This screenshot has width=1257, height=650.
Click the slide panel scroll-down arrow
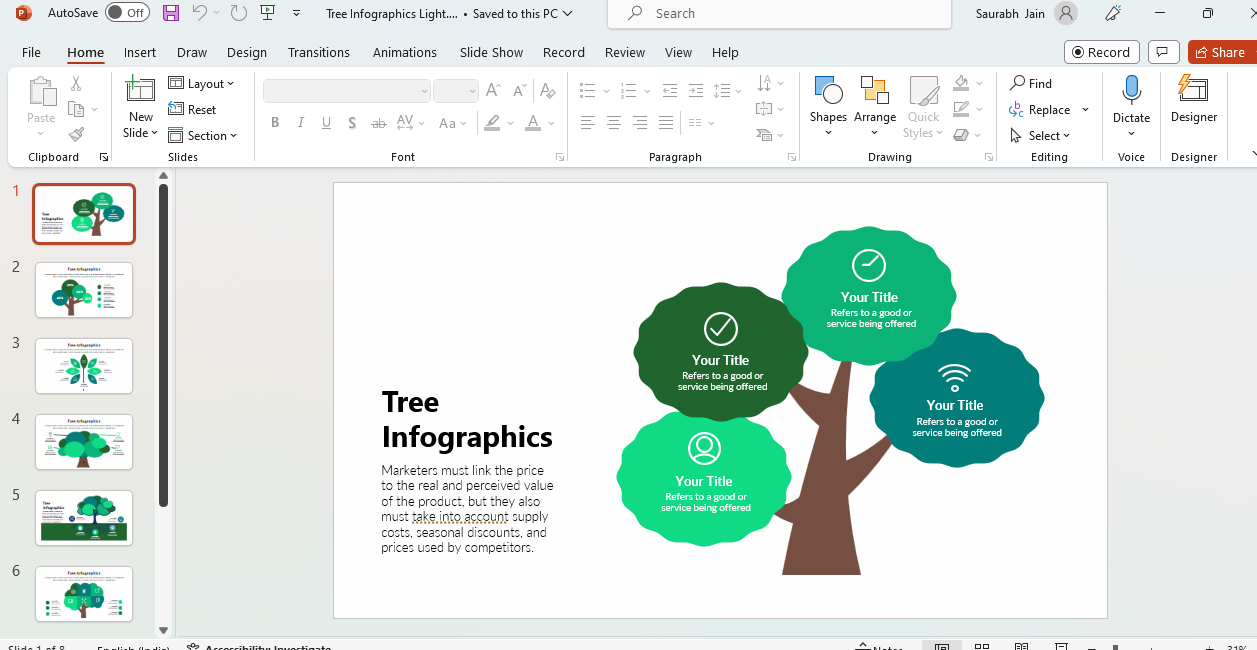[164, 630]
